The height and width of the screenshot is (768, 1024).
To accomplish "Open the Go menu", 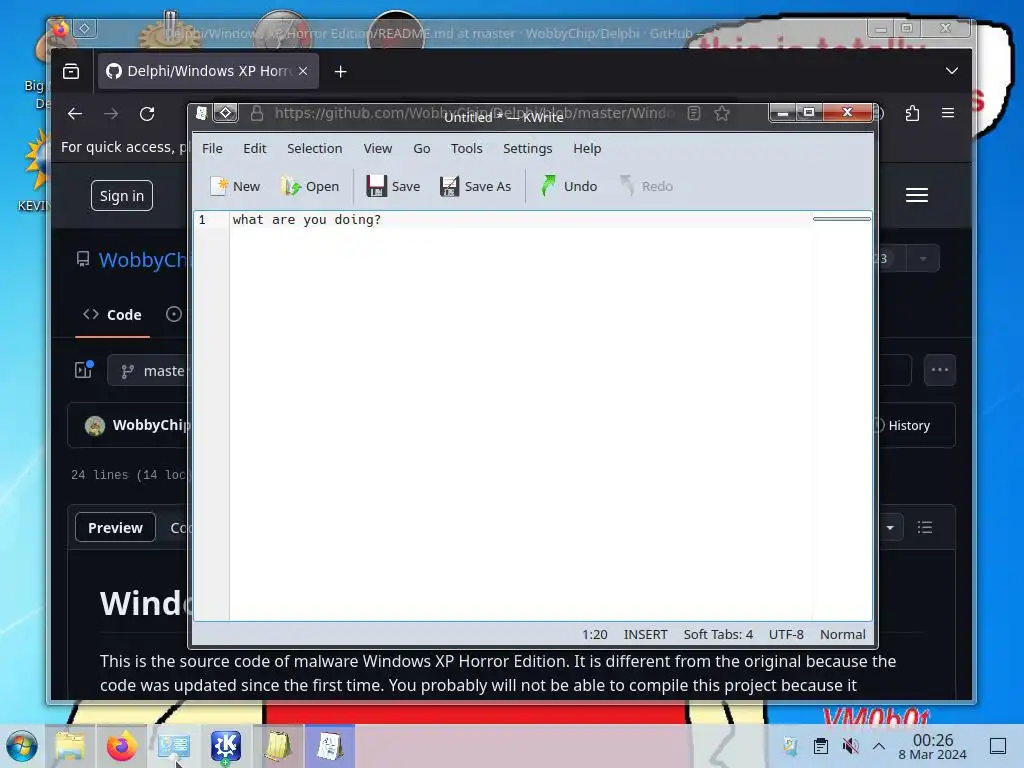I will [x=422, y=148].
